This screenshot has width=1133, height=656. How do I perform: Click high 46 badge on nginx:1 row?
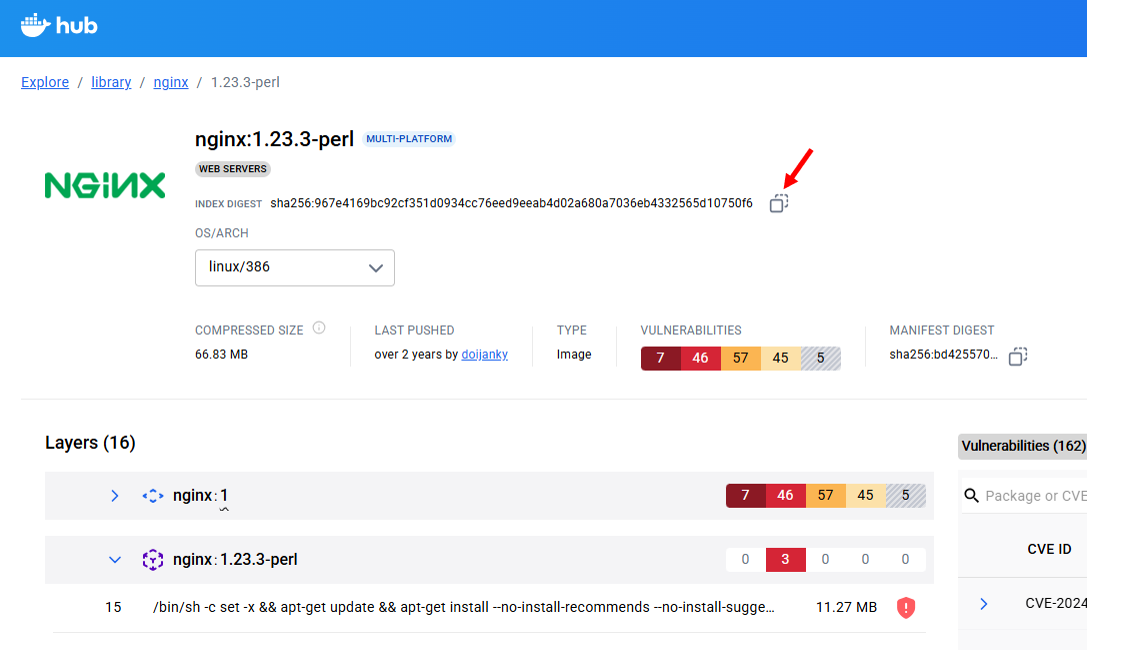click(785, 496)
